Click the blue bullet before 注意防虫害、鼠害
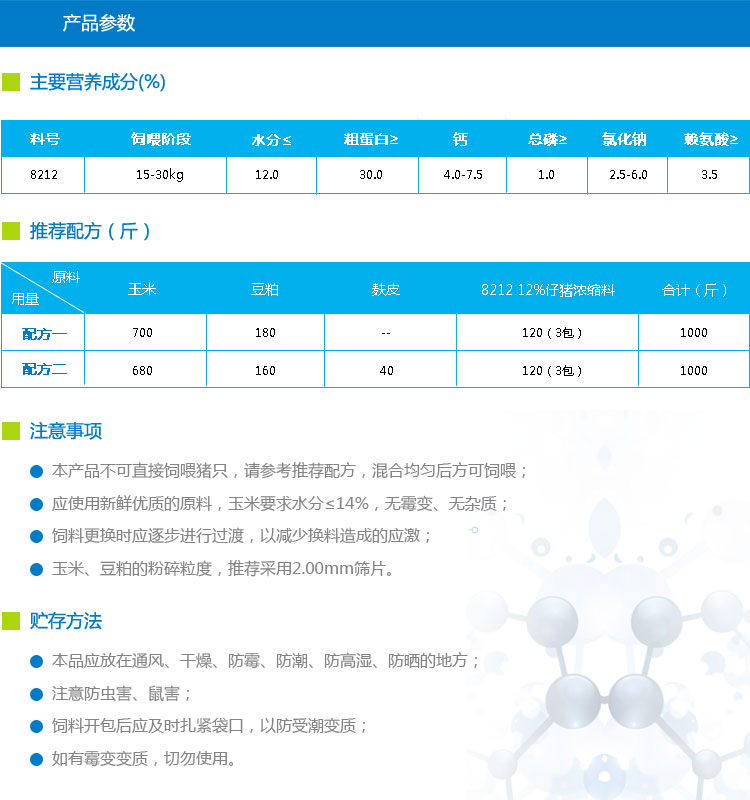The image size is (750, 800). point(37,693)
